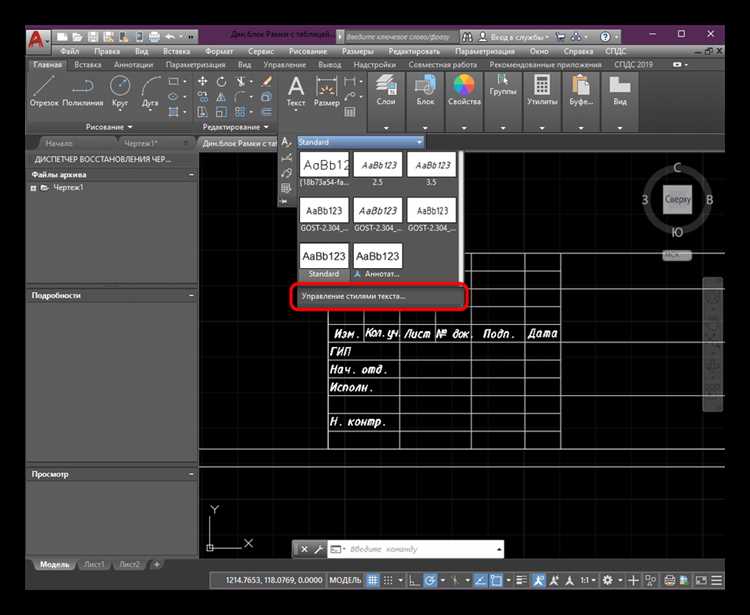The image size is (750, 615).
Task: Expand the Чертеж1 tree node
Action: 34,188
